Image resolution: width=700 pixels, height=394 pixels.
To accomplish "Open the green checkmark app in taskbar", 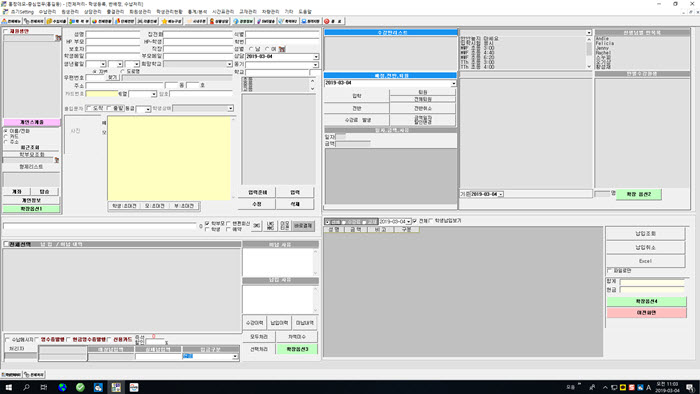I will tap(80, 387).
